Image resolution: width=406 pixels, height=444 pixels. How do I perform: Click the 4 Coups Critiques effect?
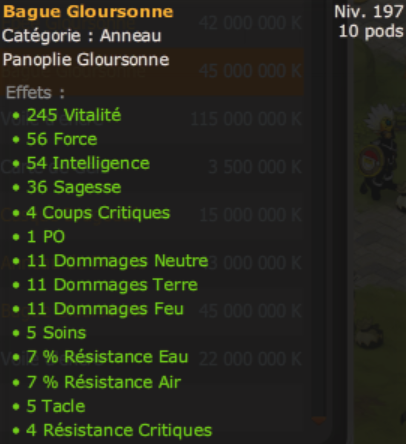pos(91,213)
